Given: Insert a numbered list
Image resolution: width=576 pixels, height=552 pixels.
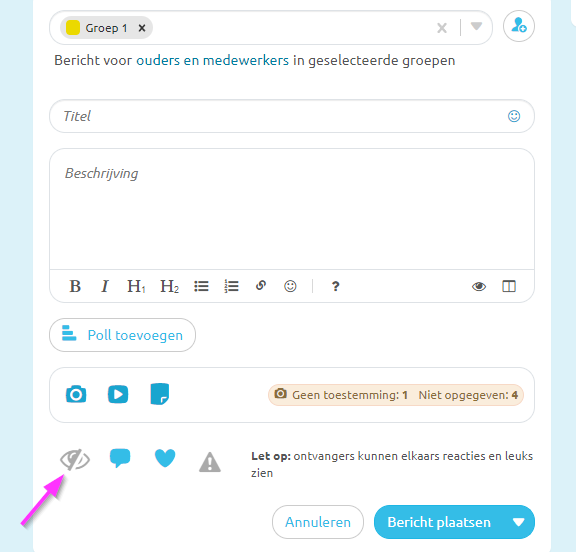Looking at the screenshot, I should 231,286.
